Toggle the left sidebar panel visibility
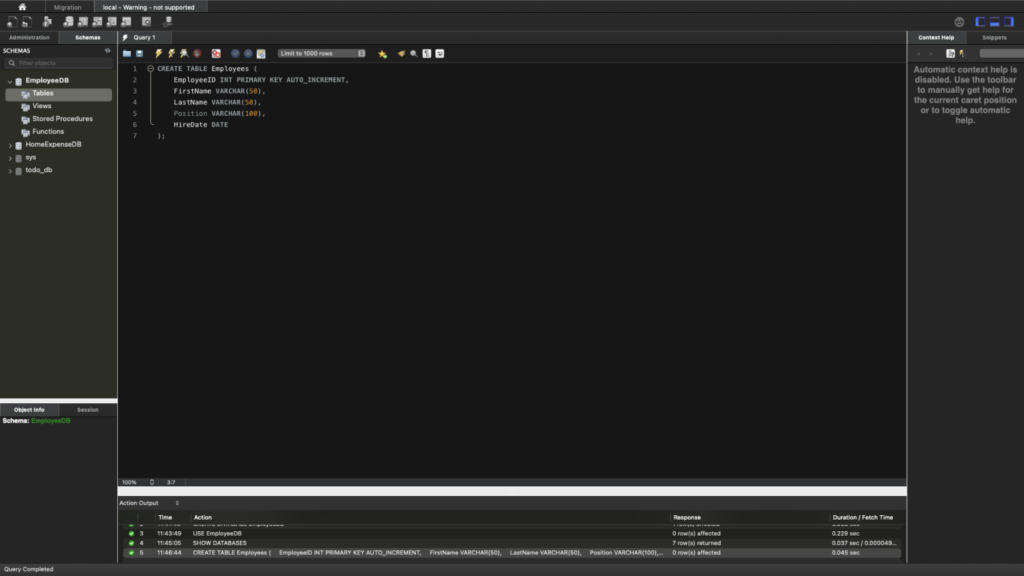Image resolution: width=1024 pixels, height=576 pixels. [x=981, y=22]
